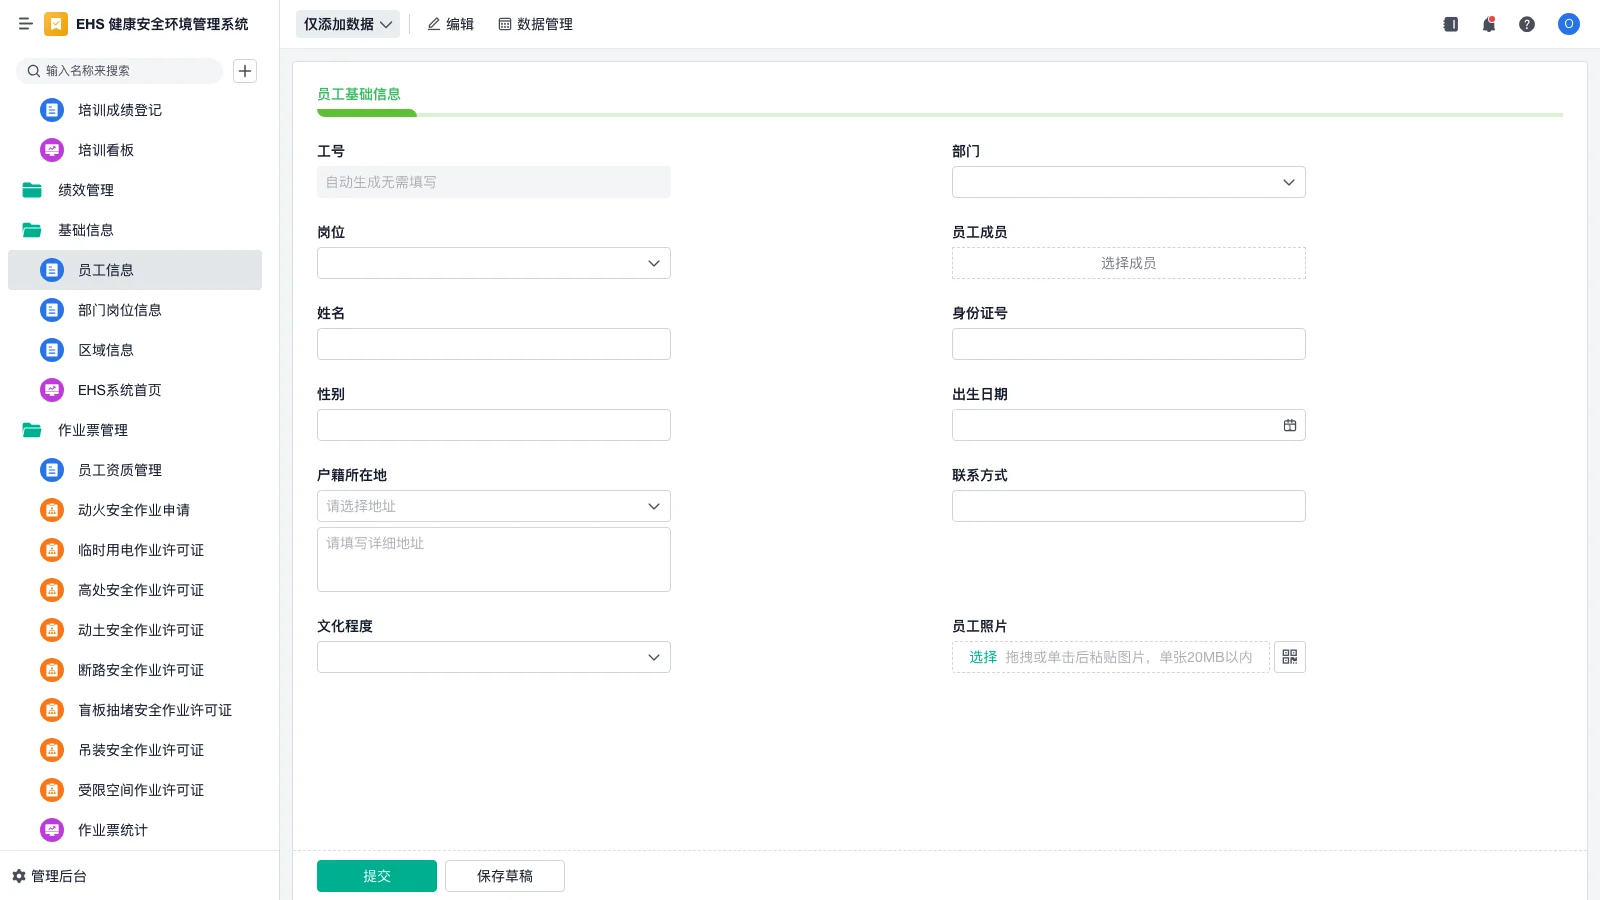Click the 保存草稿 button
The width and height of the screenshot is (1600, 900).
(x=505, y=876)
